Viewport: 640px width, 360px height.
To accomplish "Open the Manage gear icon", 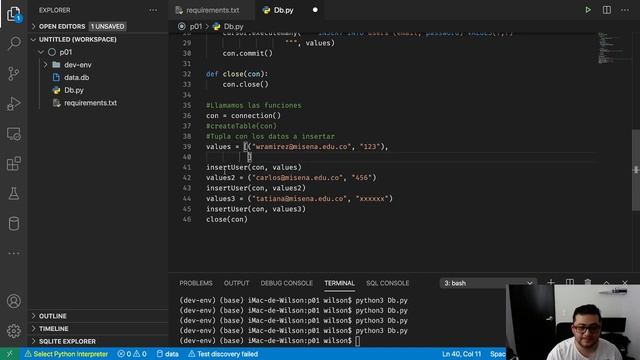I will [14, 331].
